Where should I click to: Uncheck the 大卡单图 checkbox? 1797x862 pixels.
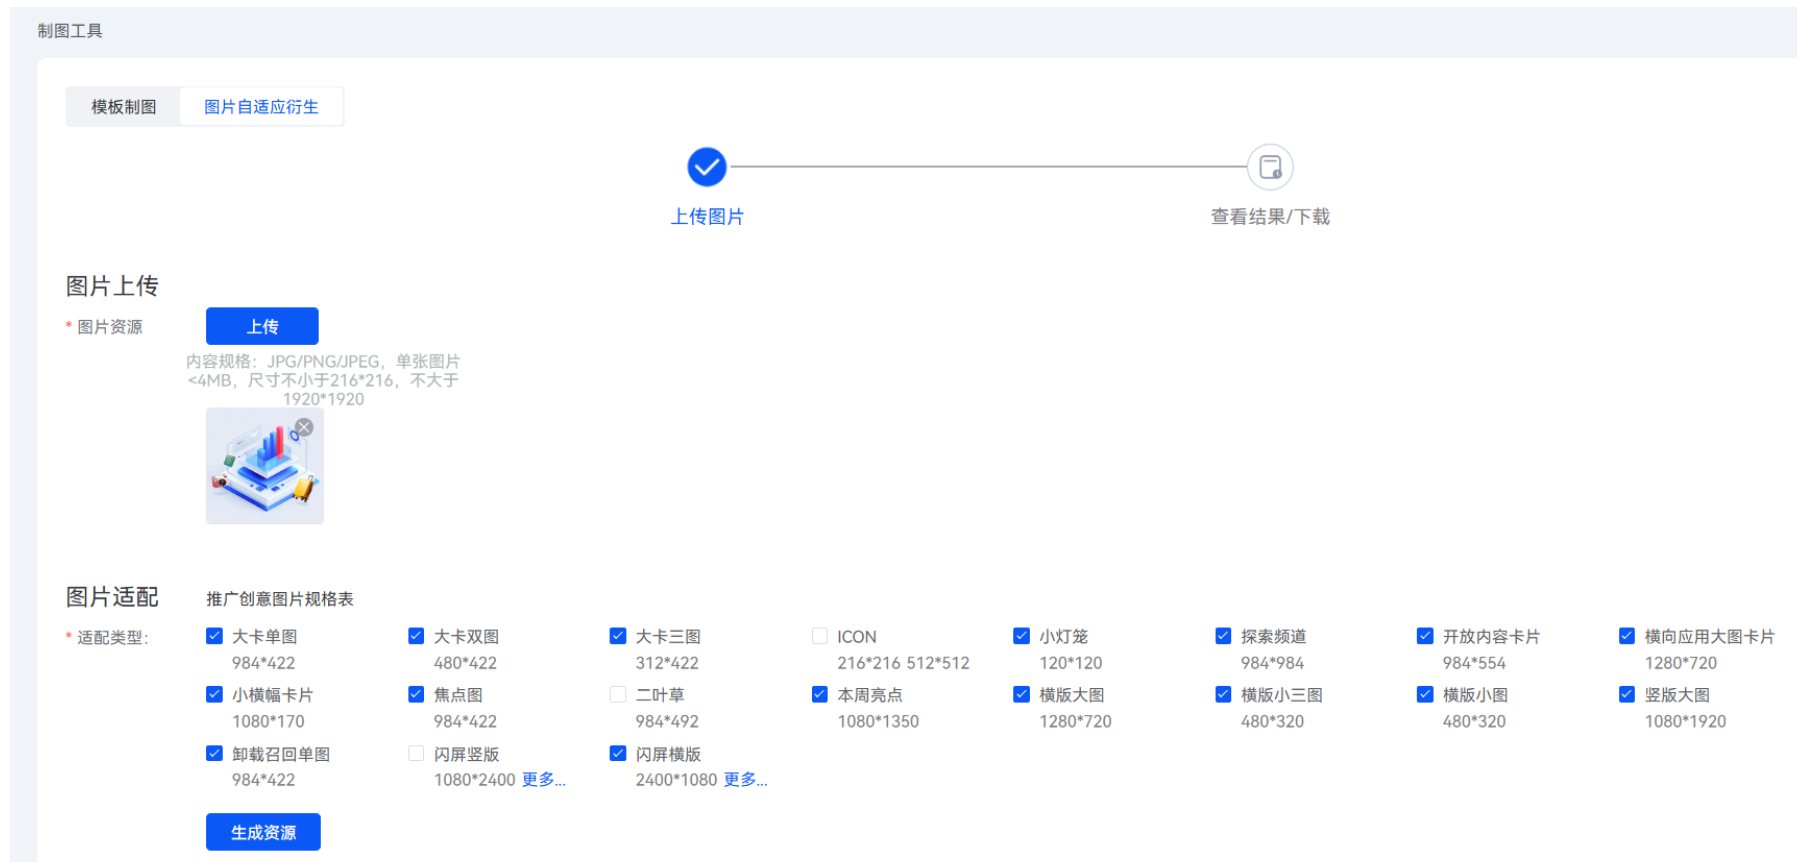pos(214,636)
